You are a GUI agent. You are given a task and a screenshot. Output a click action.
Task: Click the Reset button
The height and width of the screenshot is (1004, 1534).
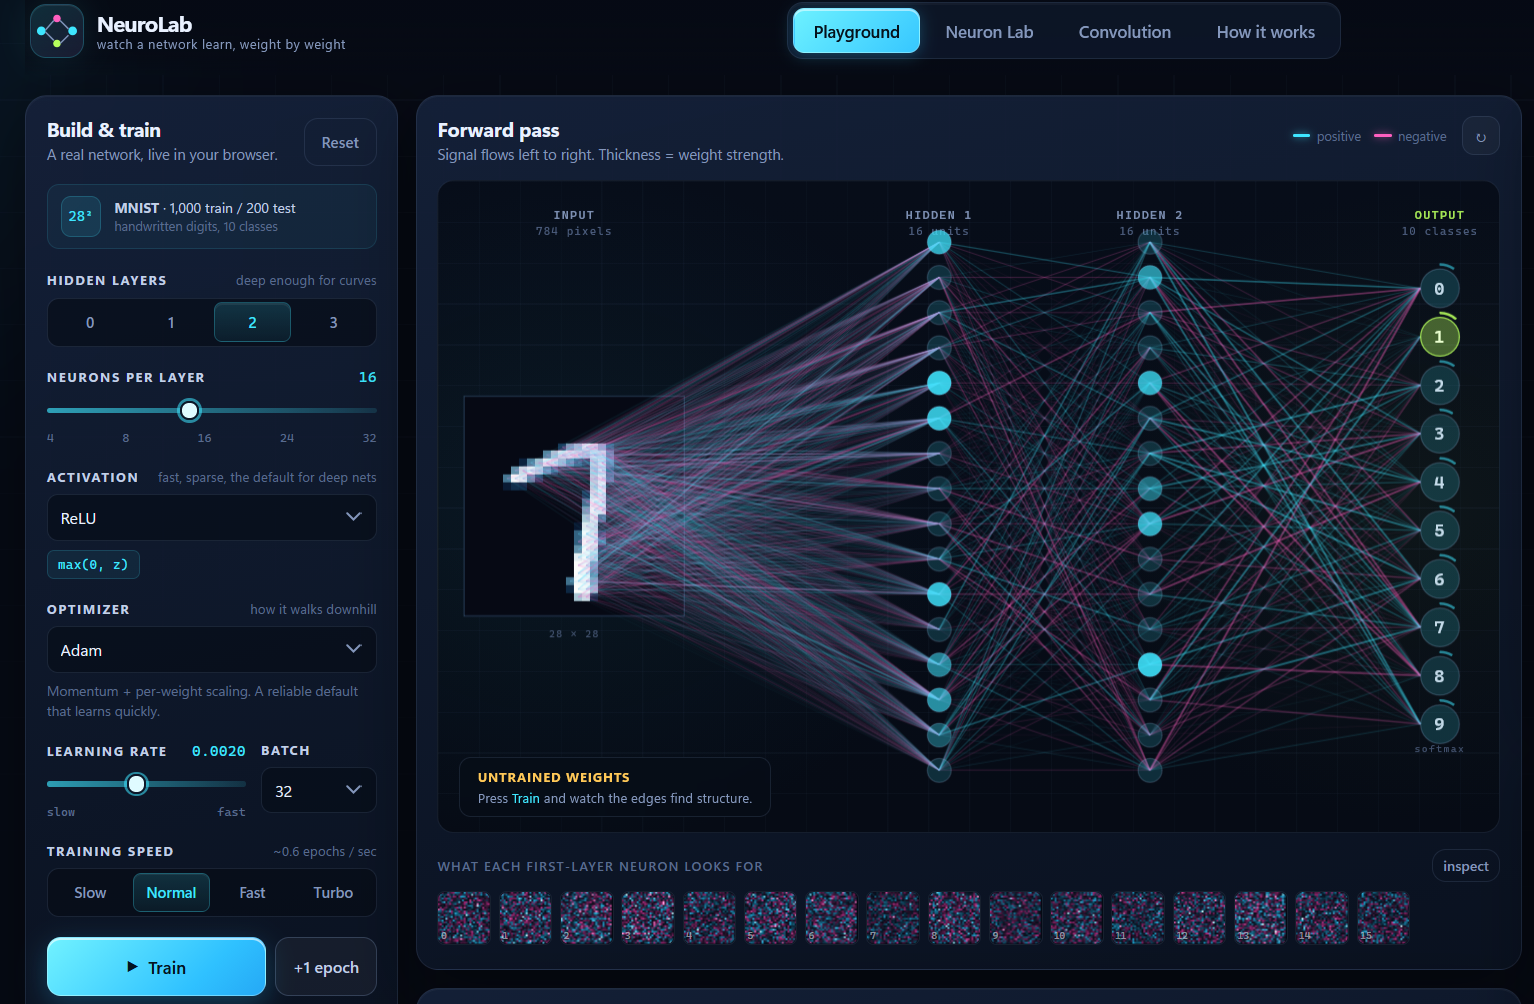pos(340,143)
